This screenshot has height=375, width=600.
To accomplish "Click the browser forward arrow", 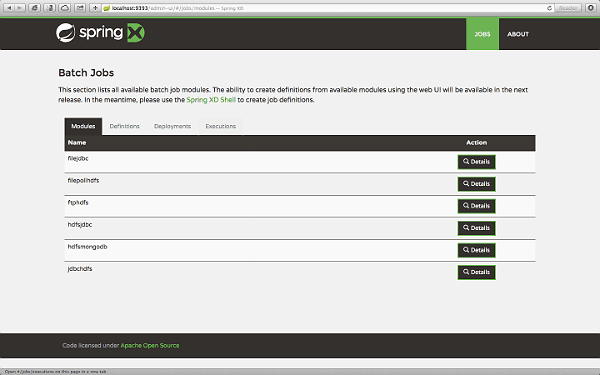I will 20,8.
